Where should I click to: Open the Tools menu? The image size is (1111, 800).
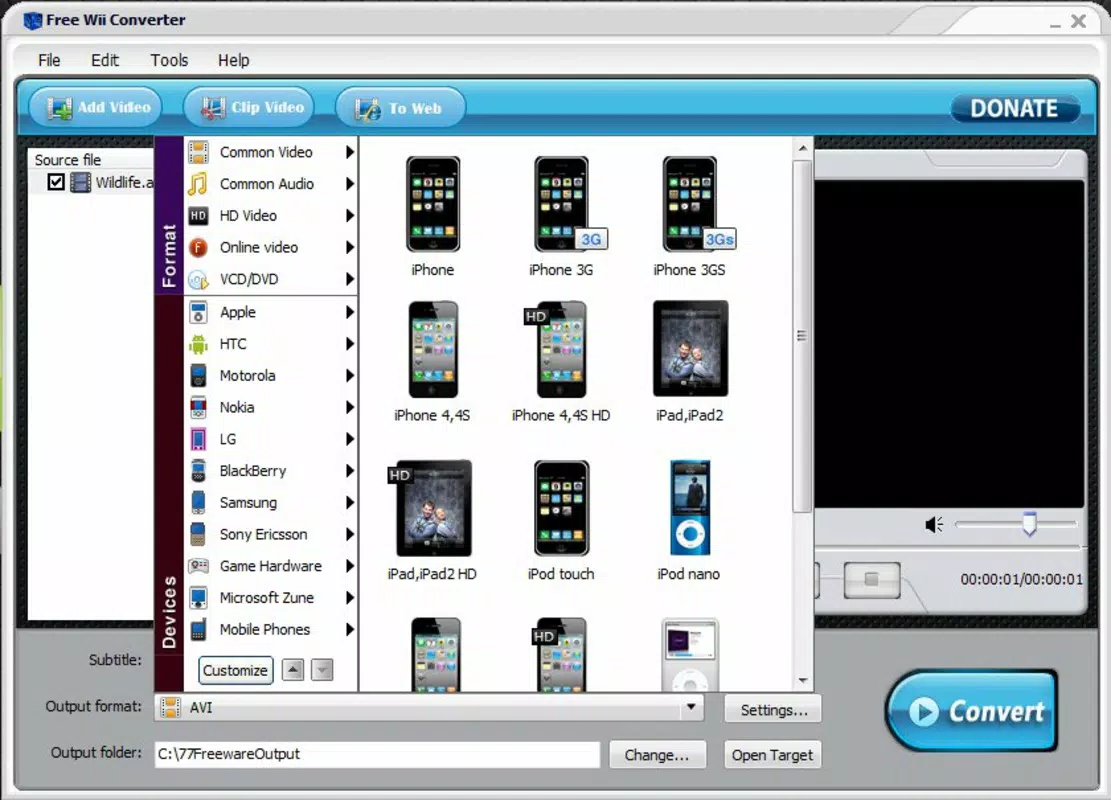click(x=169, y=60)
